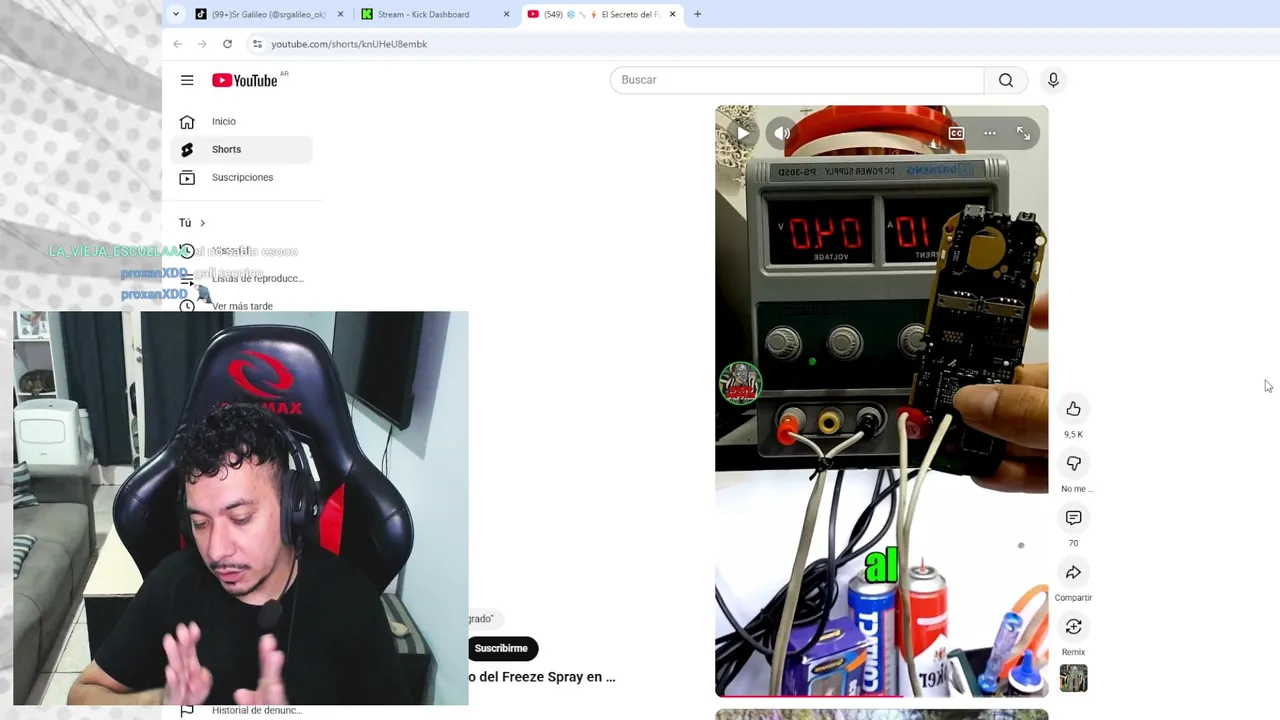
Task: Dislike the Short with thumbs down
Action: (x=1073, y=463)
